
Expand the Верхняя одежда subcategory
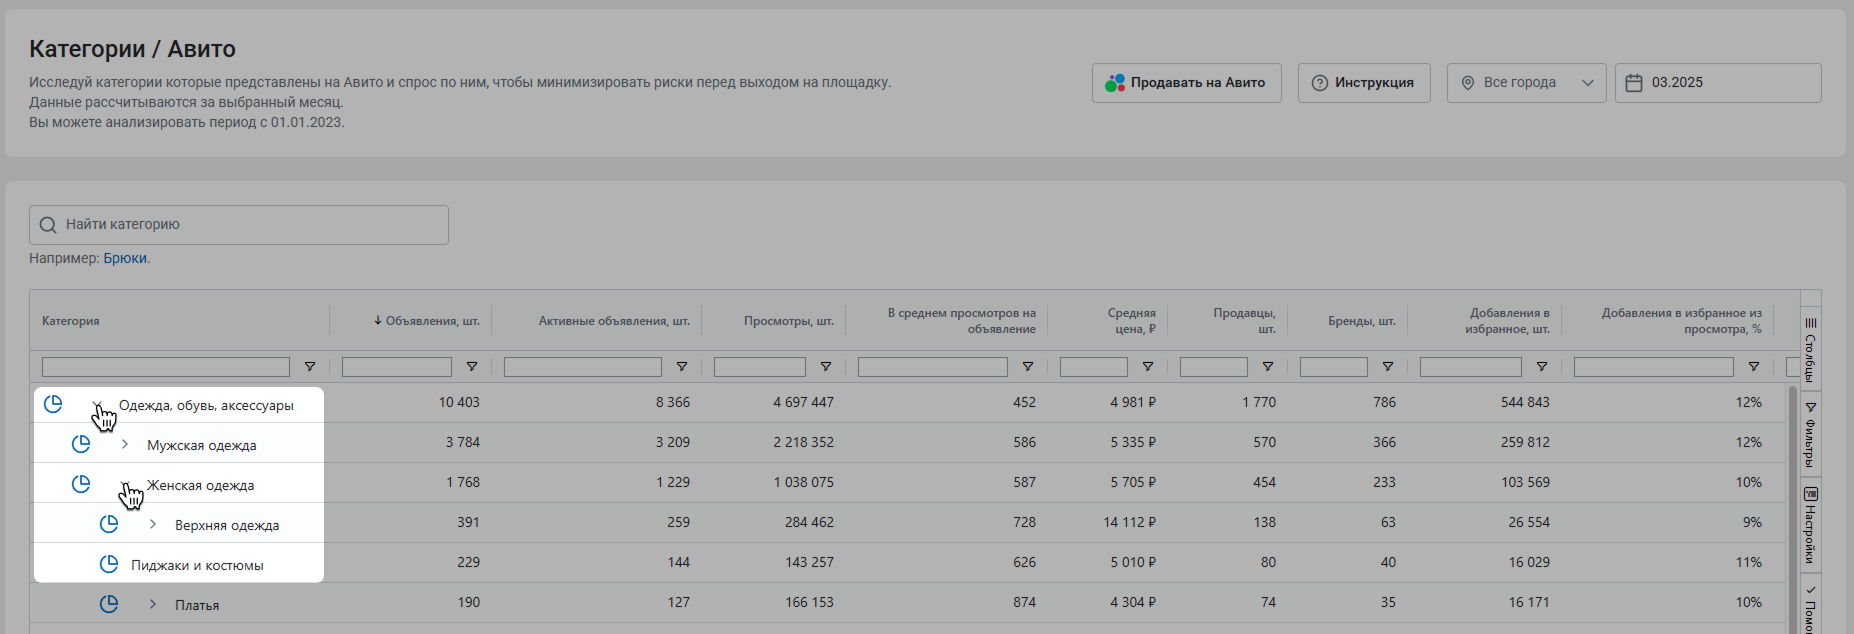coord(153,524)
